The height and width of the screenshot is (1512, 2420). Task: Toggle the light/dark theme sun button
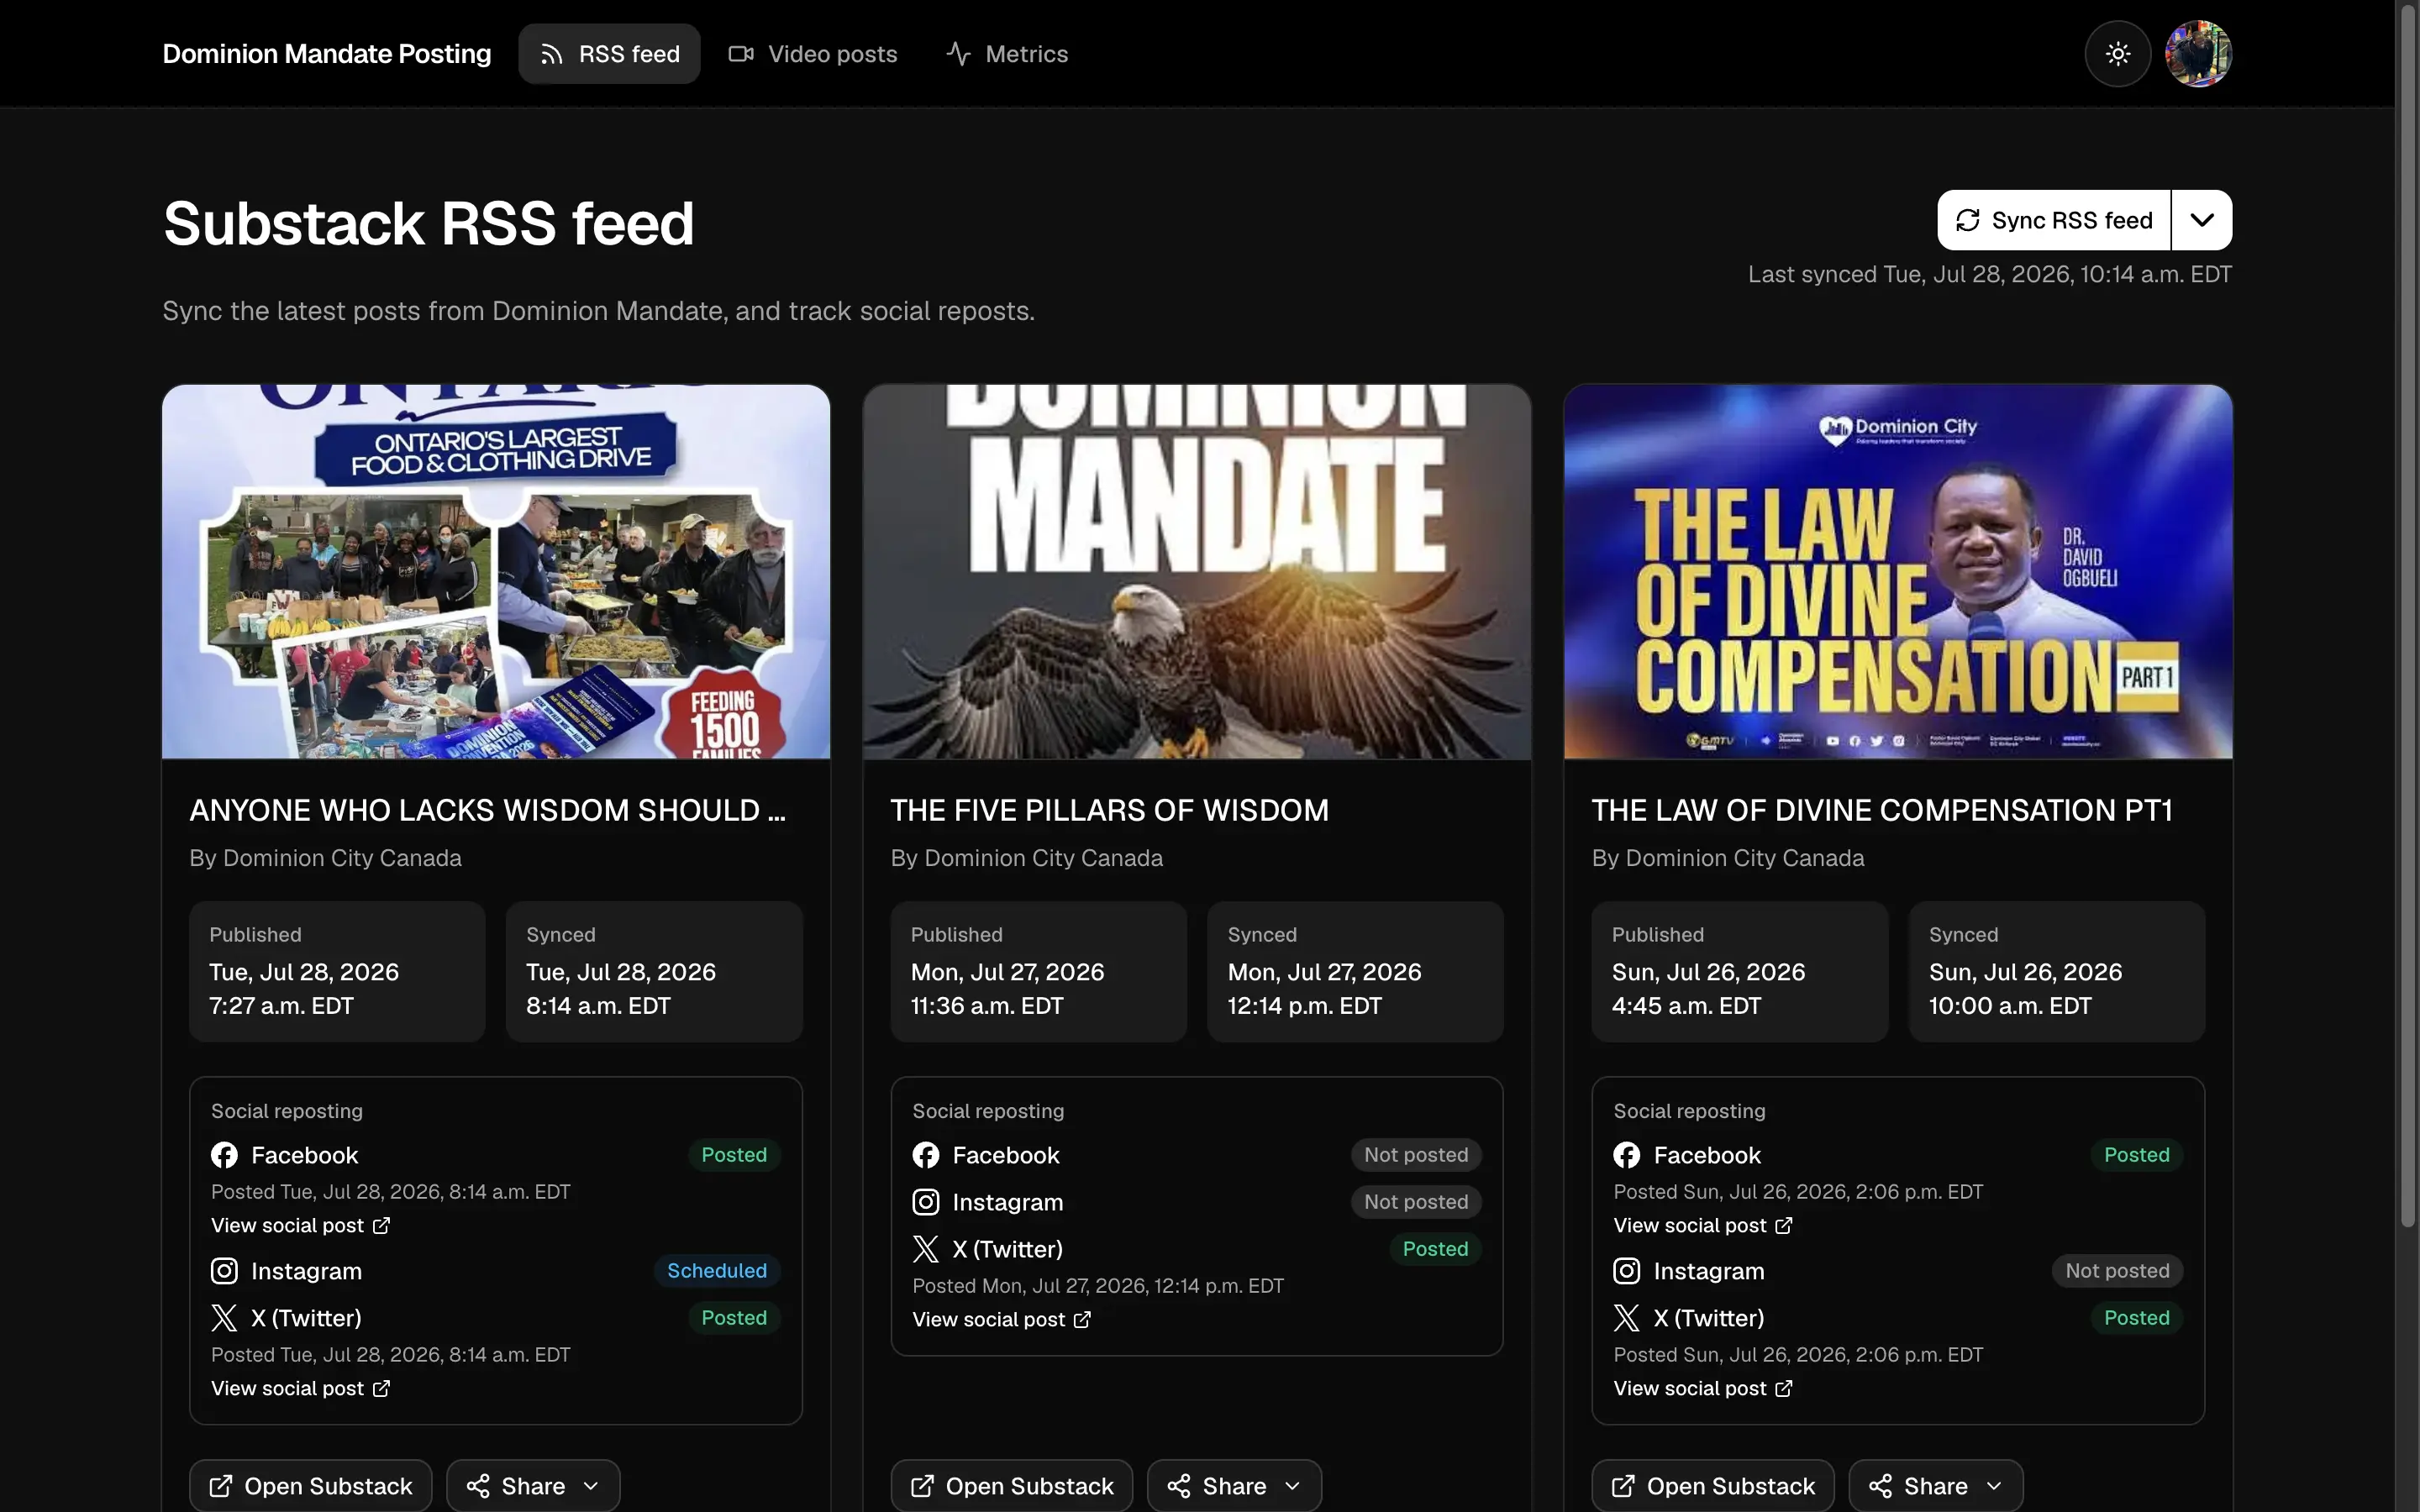[2117, 54]
